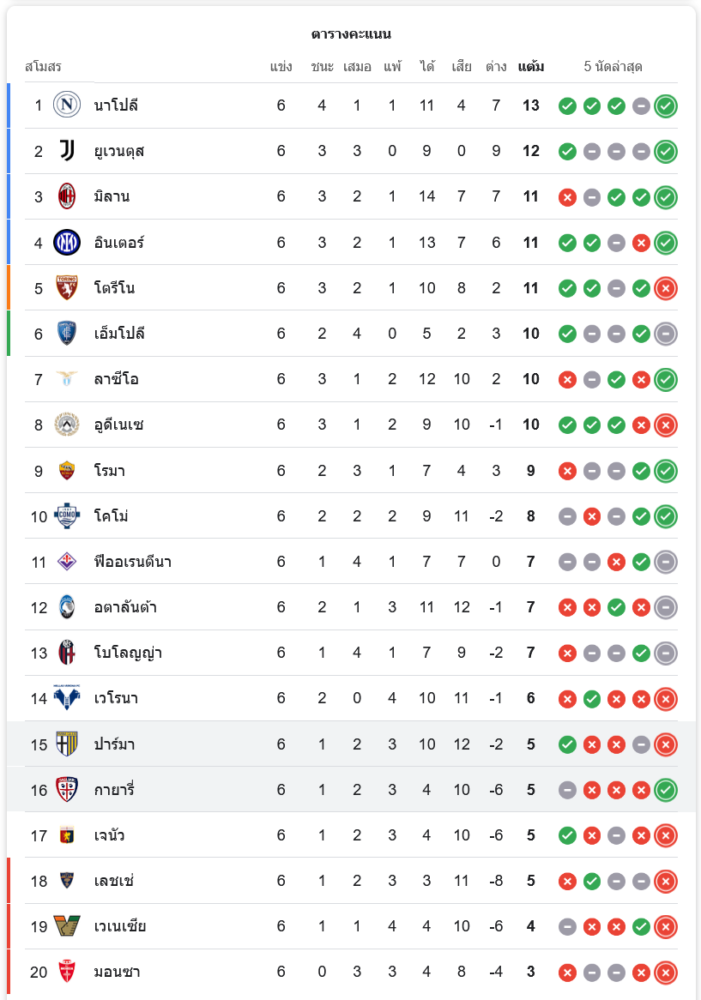The width and height of the screenshot is (701, 1000).
Task: Click the Roma club crest
Action: [x=67, y=471]
